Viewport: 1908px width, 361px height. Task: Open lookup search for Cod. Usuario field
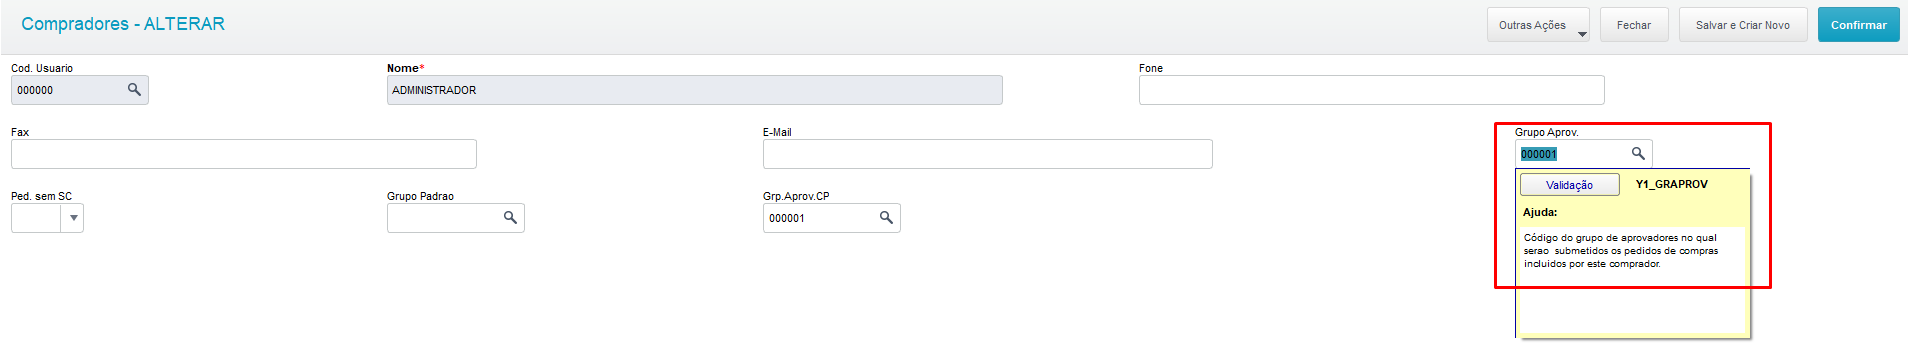coord(134,90)
